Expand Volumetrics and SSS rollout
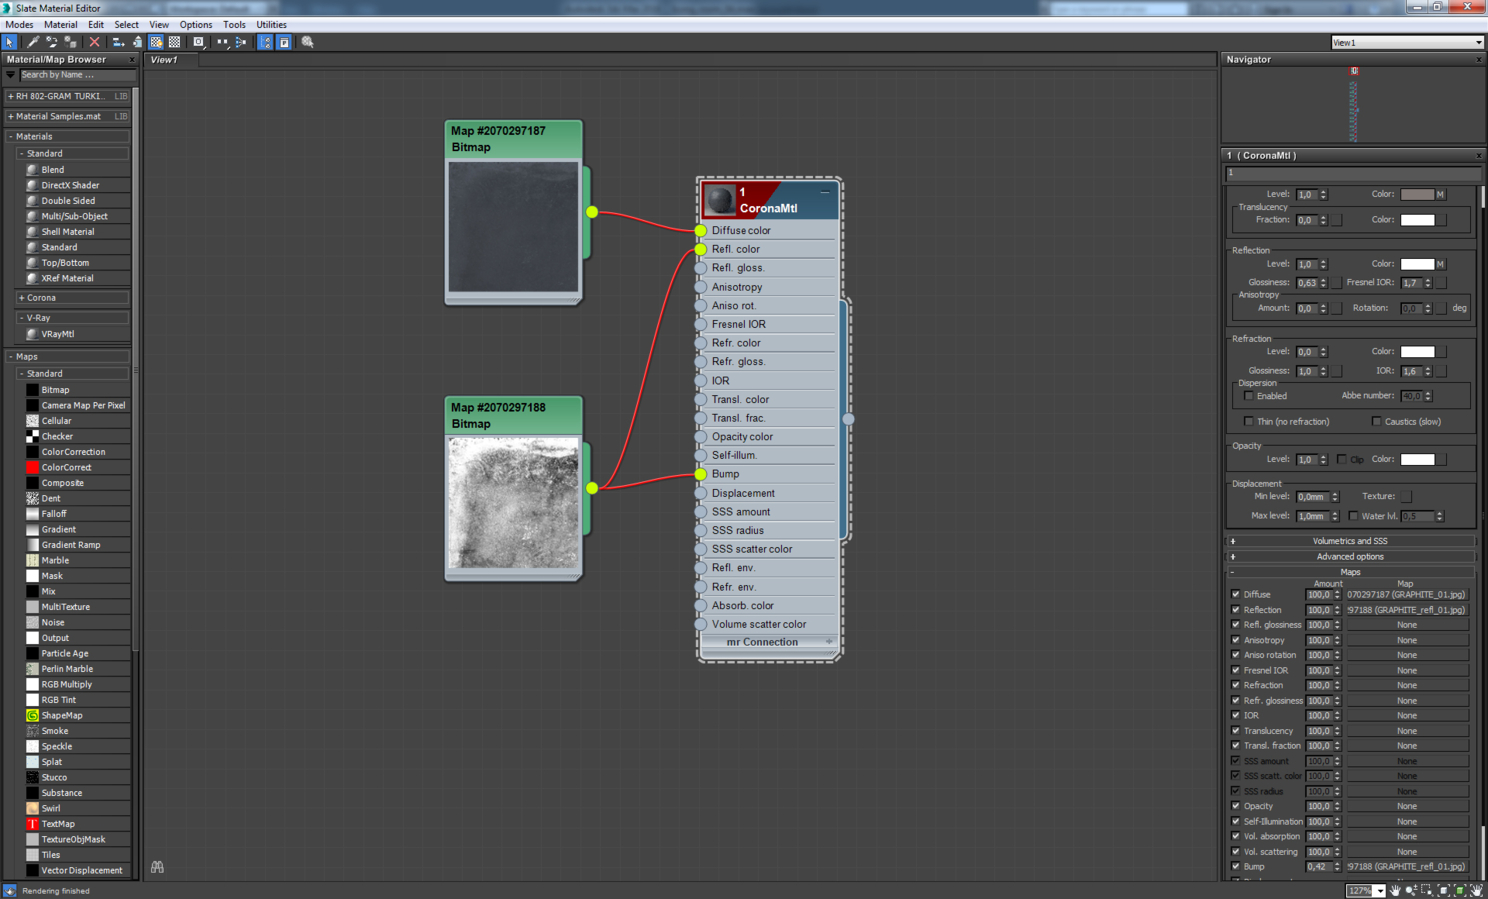 click(1350, 541)
